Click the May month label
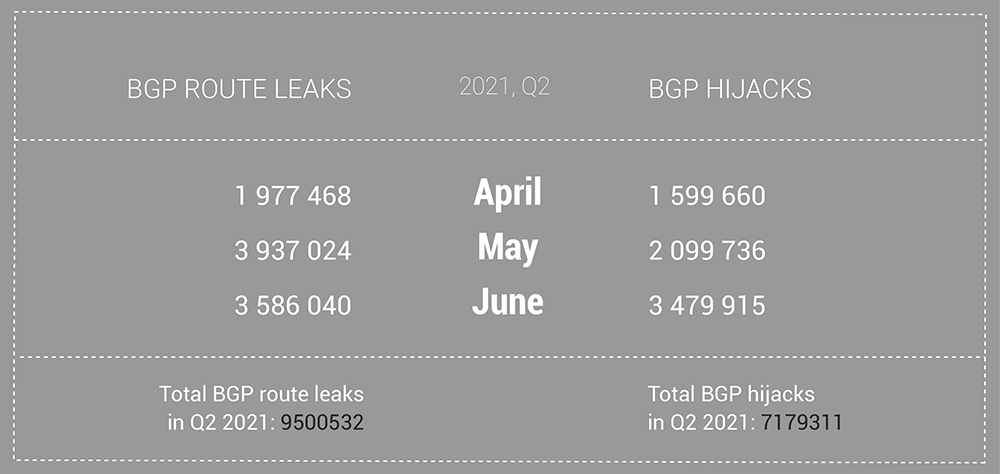Image resolution: width=1000 pixels, height=474 pixels. pyautogui.click(x=508, y=248)
